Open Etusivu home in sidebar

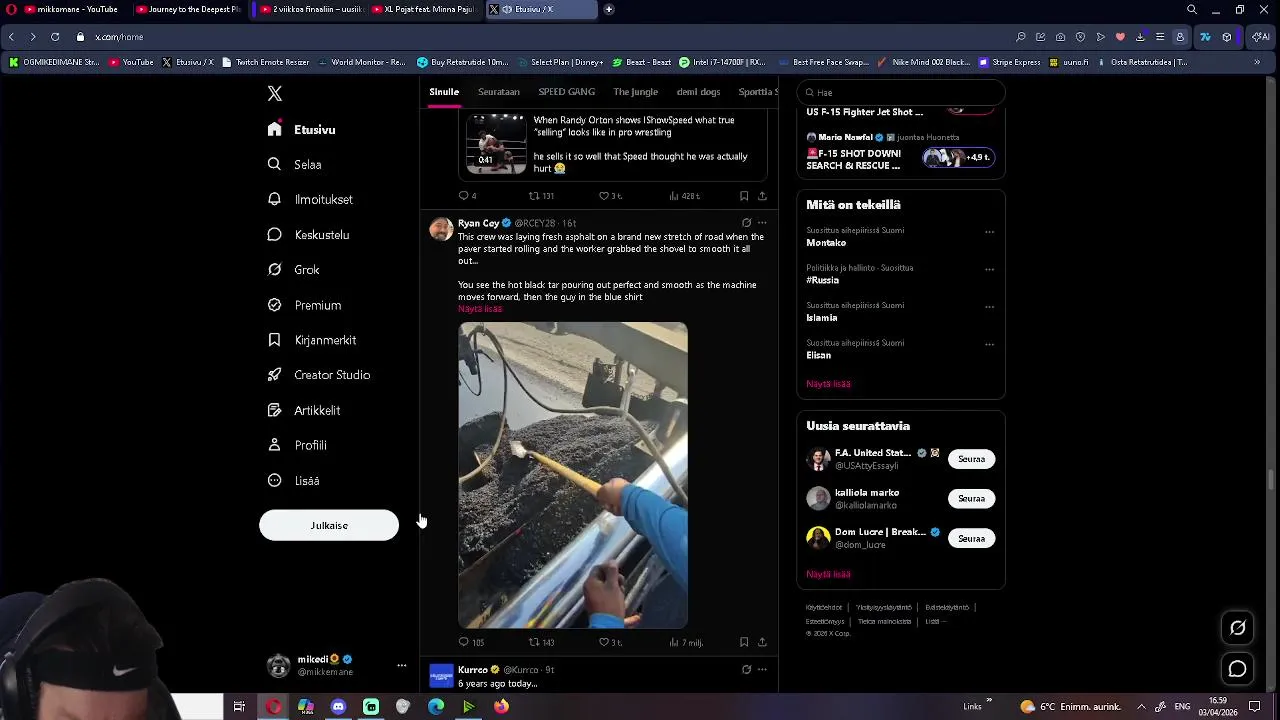(x=302, y=130)
